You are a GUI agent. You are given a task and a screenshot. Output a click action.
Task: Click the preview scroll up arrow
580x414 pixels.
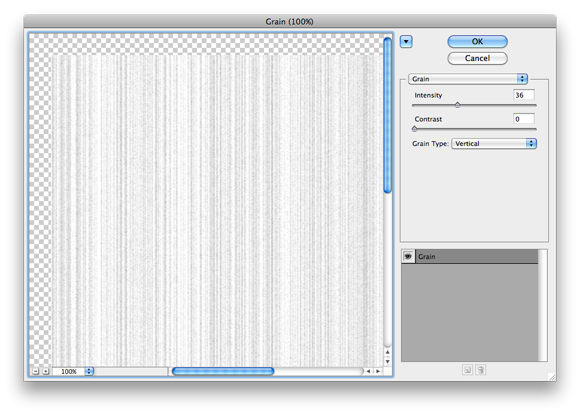tap(387, 352)
